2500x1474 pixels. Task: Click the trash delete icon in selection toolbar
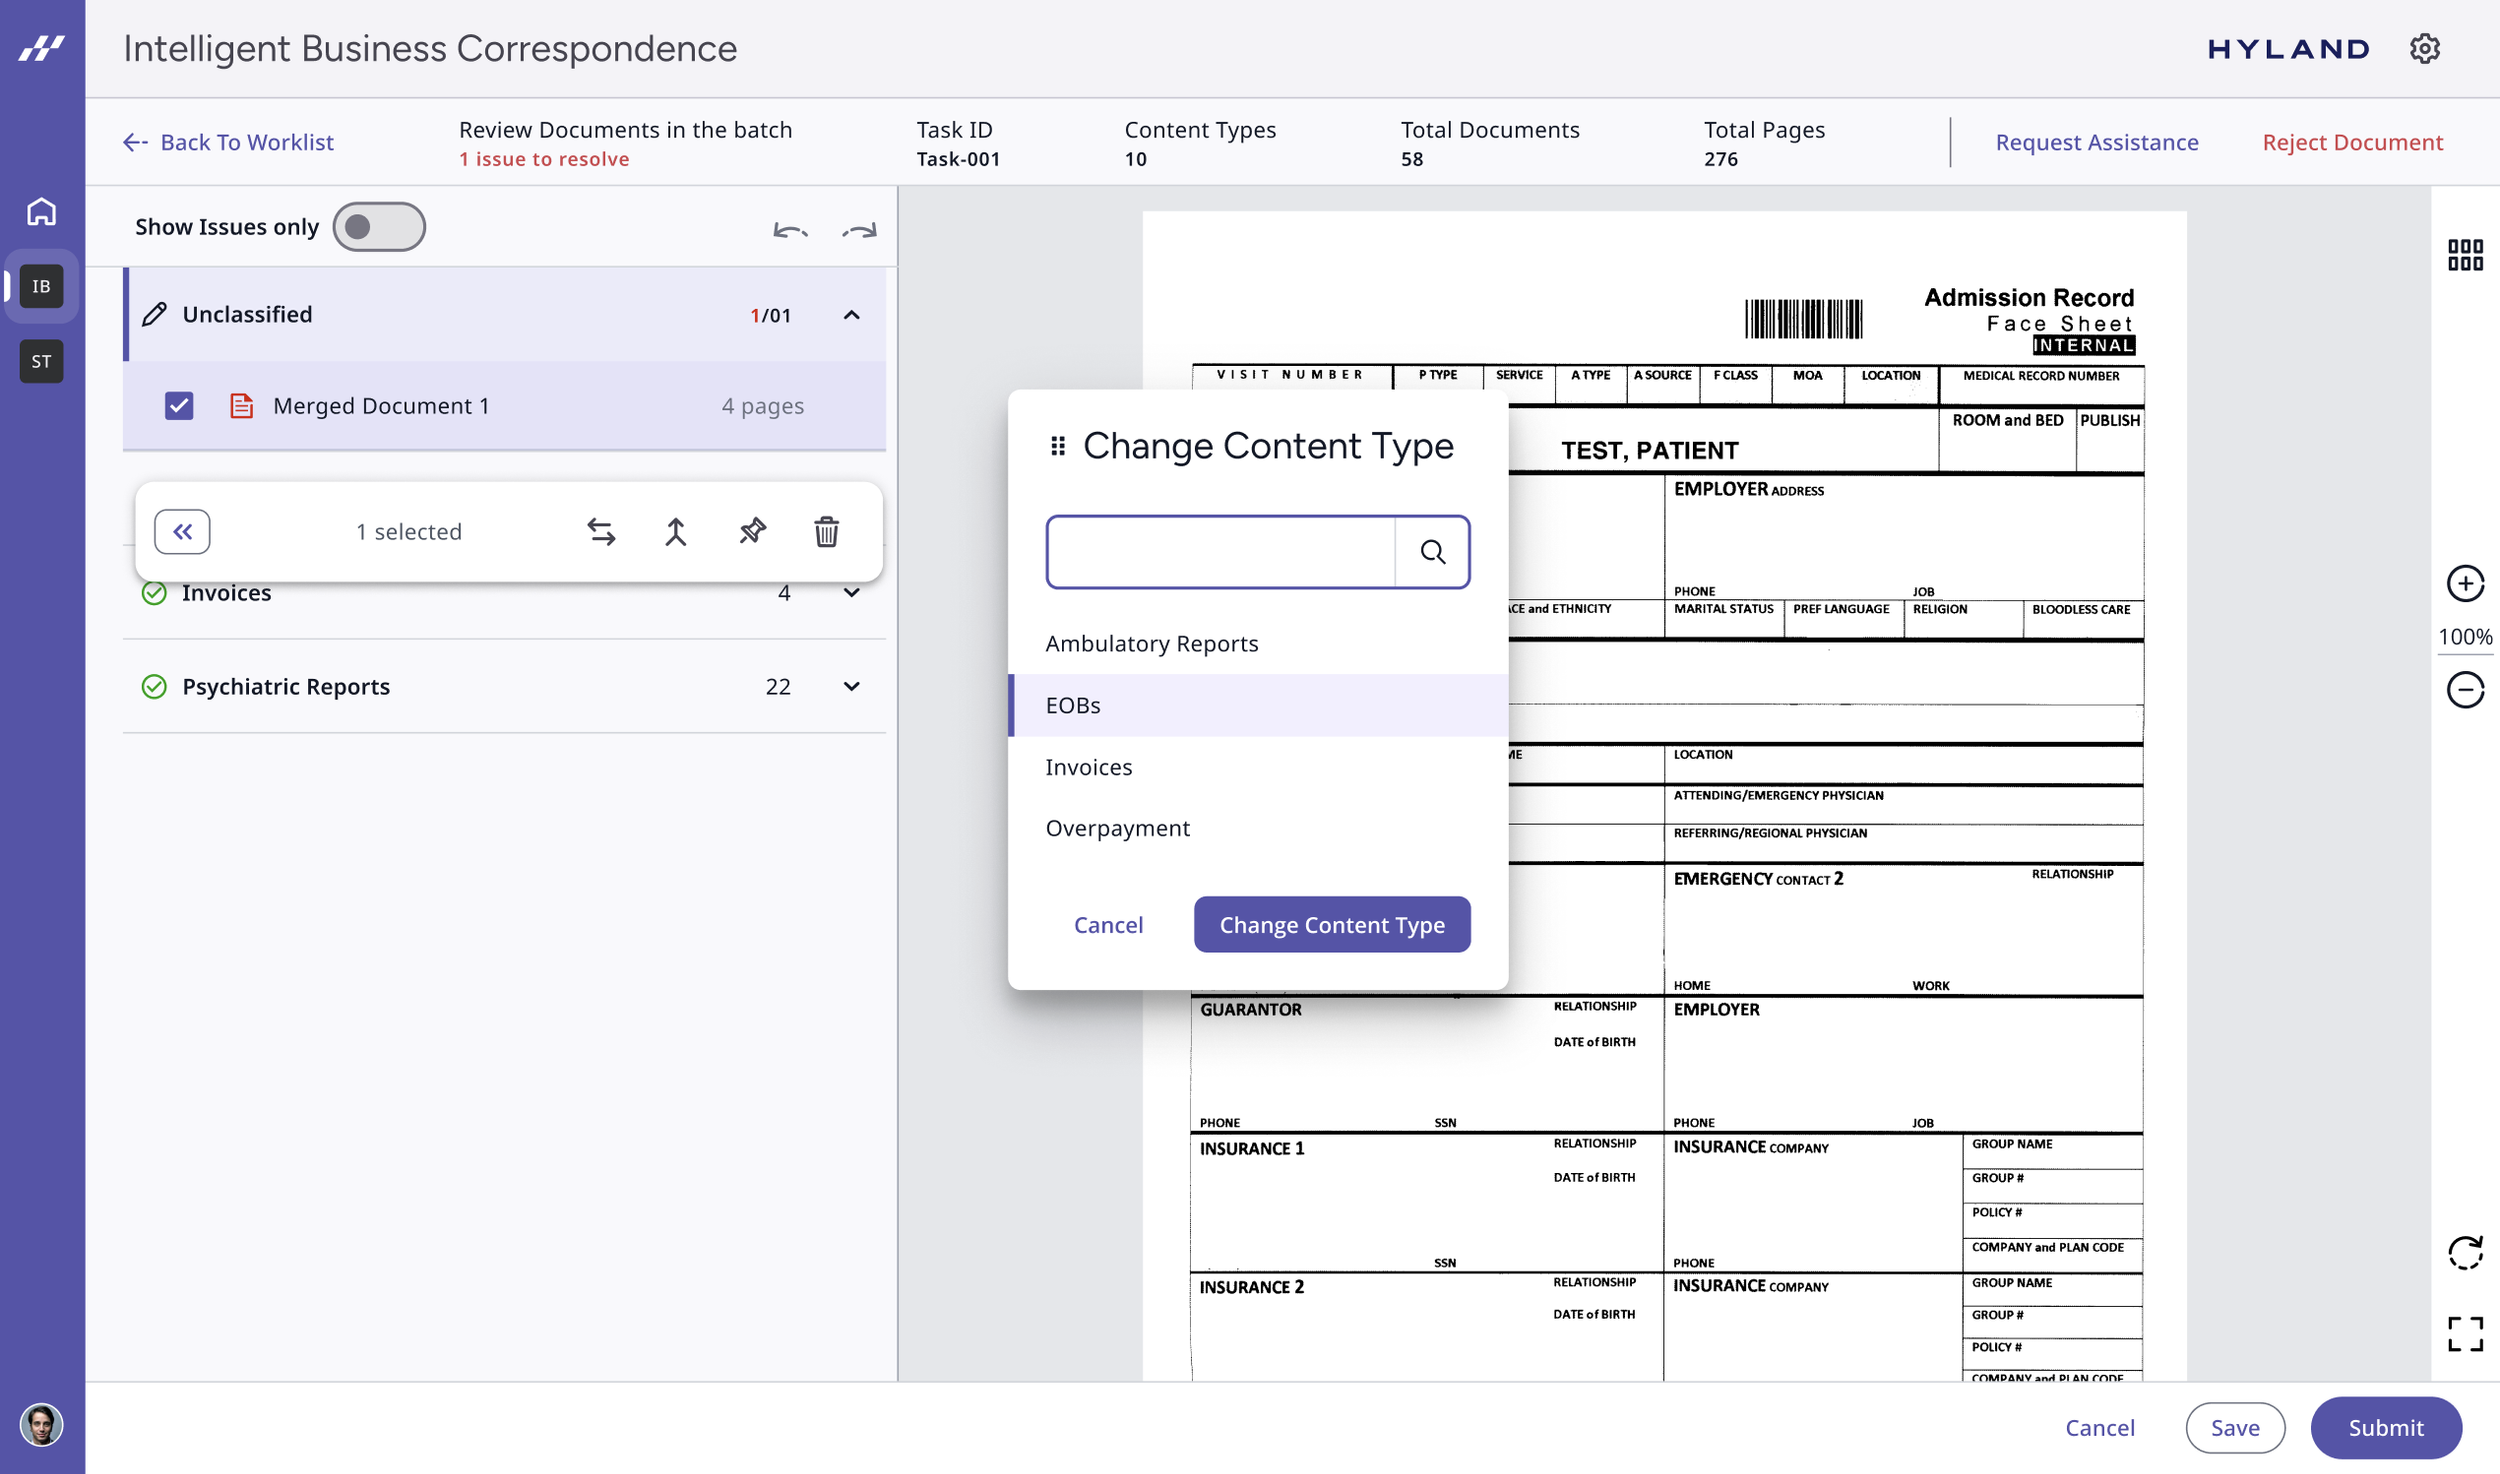pyautogui.click(x=826, y=531)
